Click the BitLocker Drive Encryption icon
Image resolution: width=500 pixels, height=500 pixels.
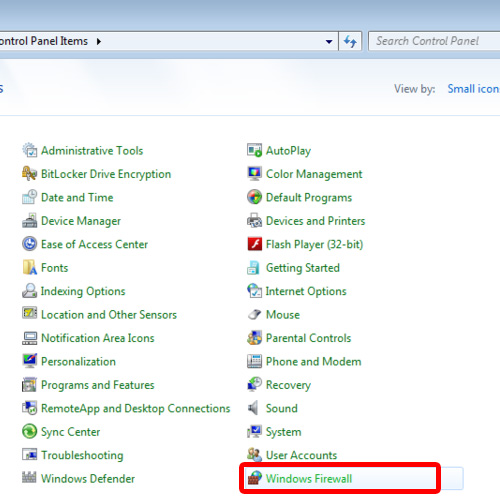tap(29, 174)
